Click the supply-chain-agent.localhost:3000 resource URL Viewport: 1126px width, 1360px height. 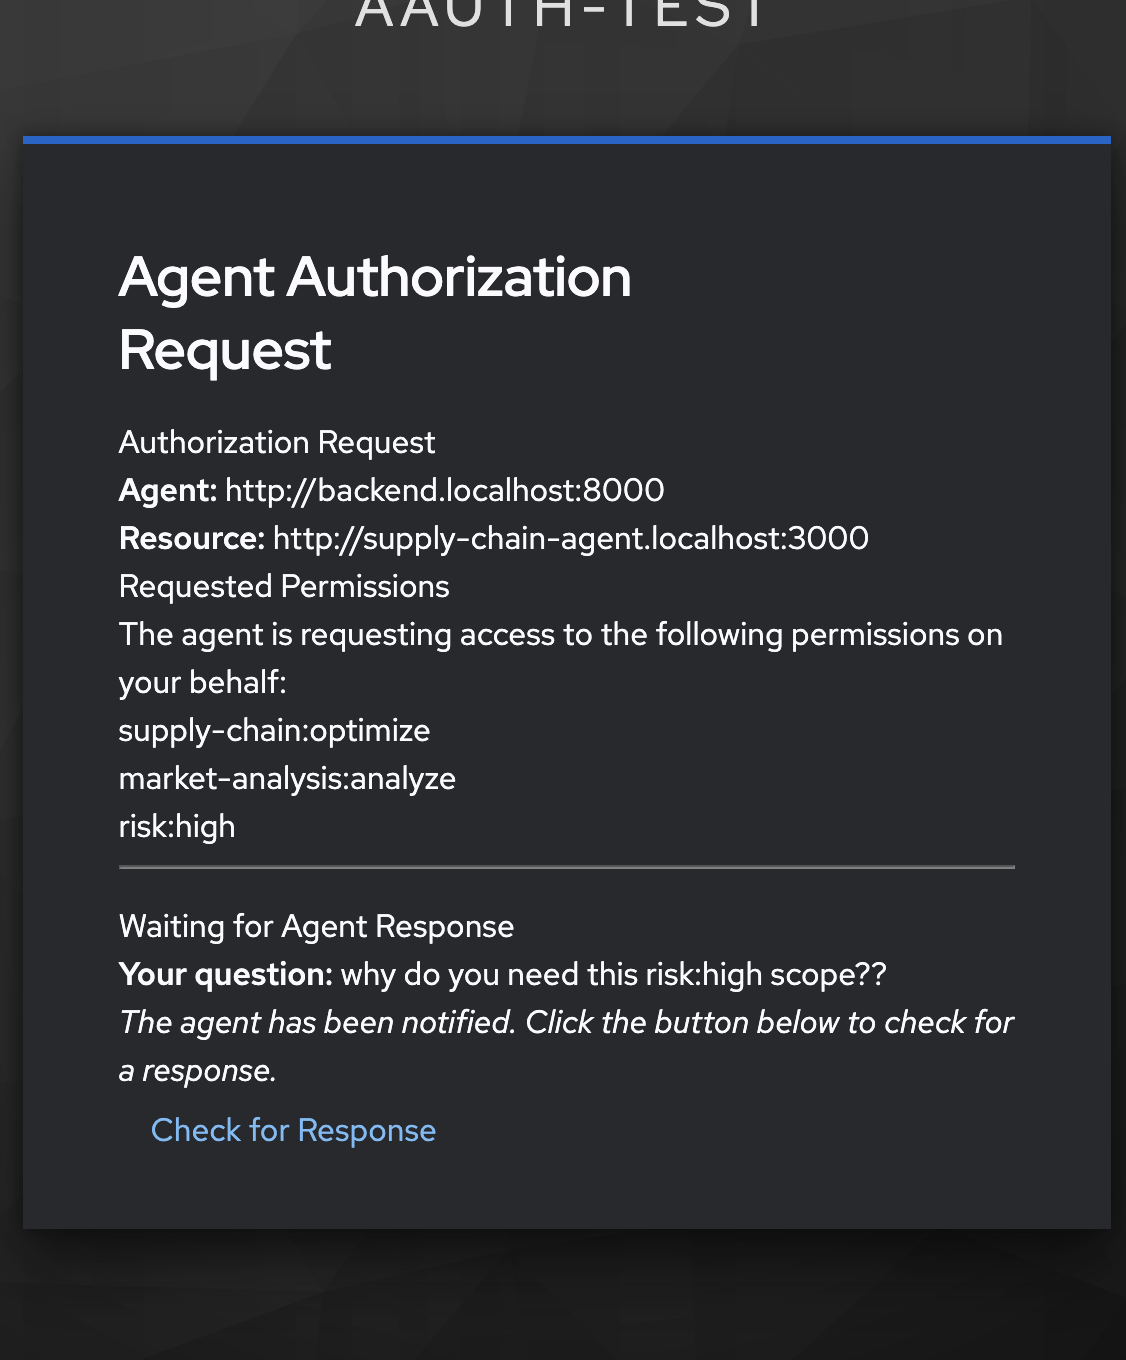click(571, 538)
